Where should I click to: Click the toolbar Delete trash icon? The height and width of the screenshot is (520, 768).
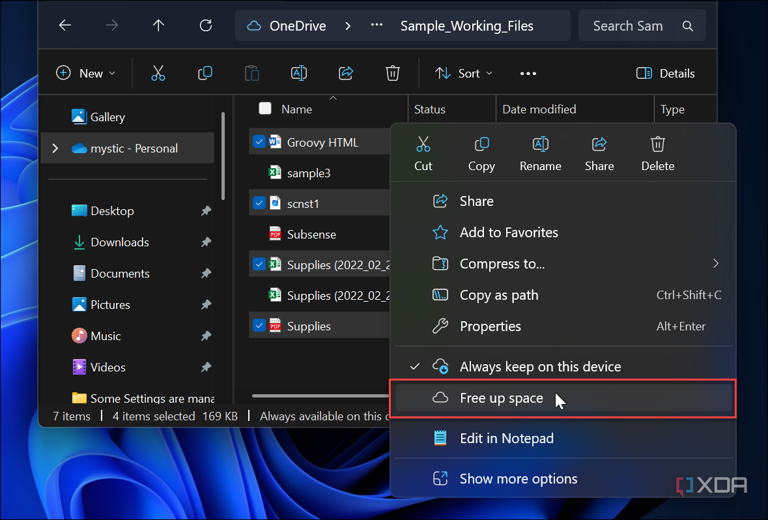[393, 73]
